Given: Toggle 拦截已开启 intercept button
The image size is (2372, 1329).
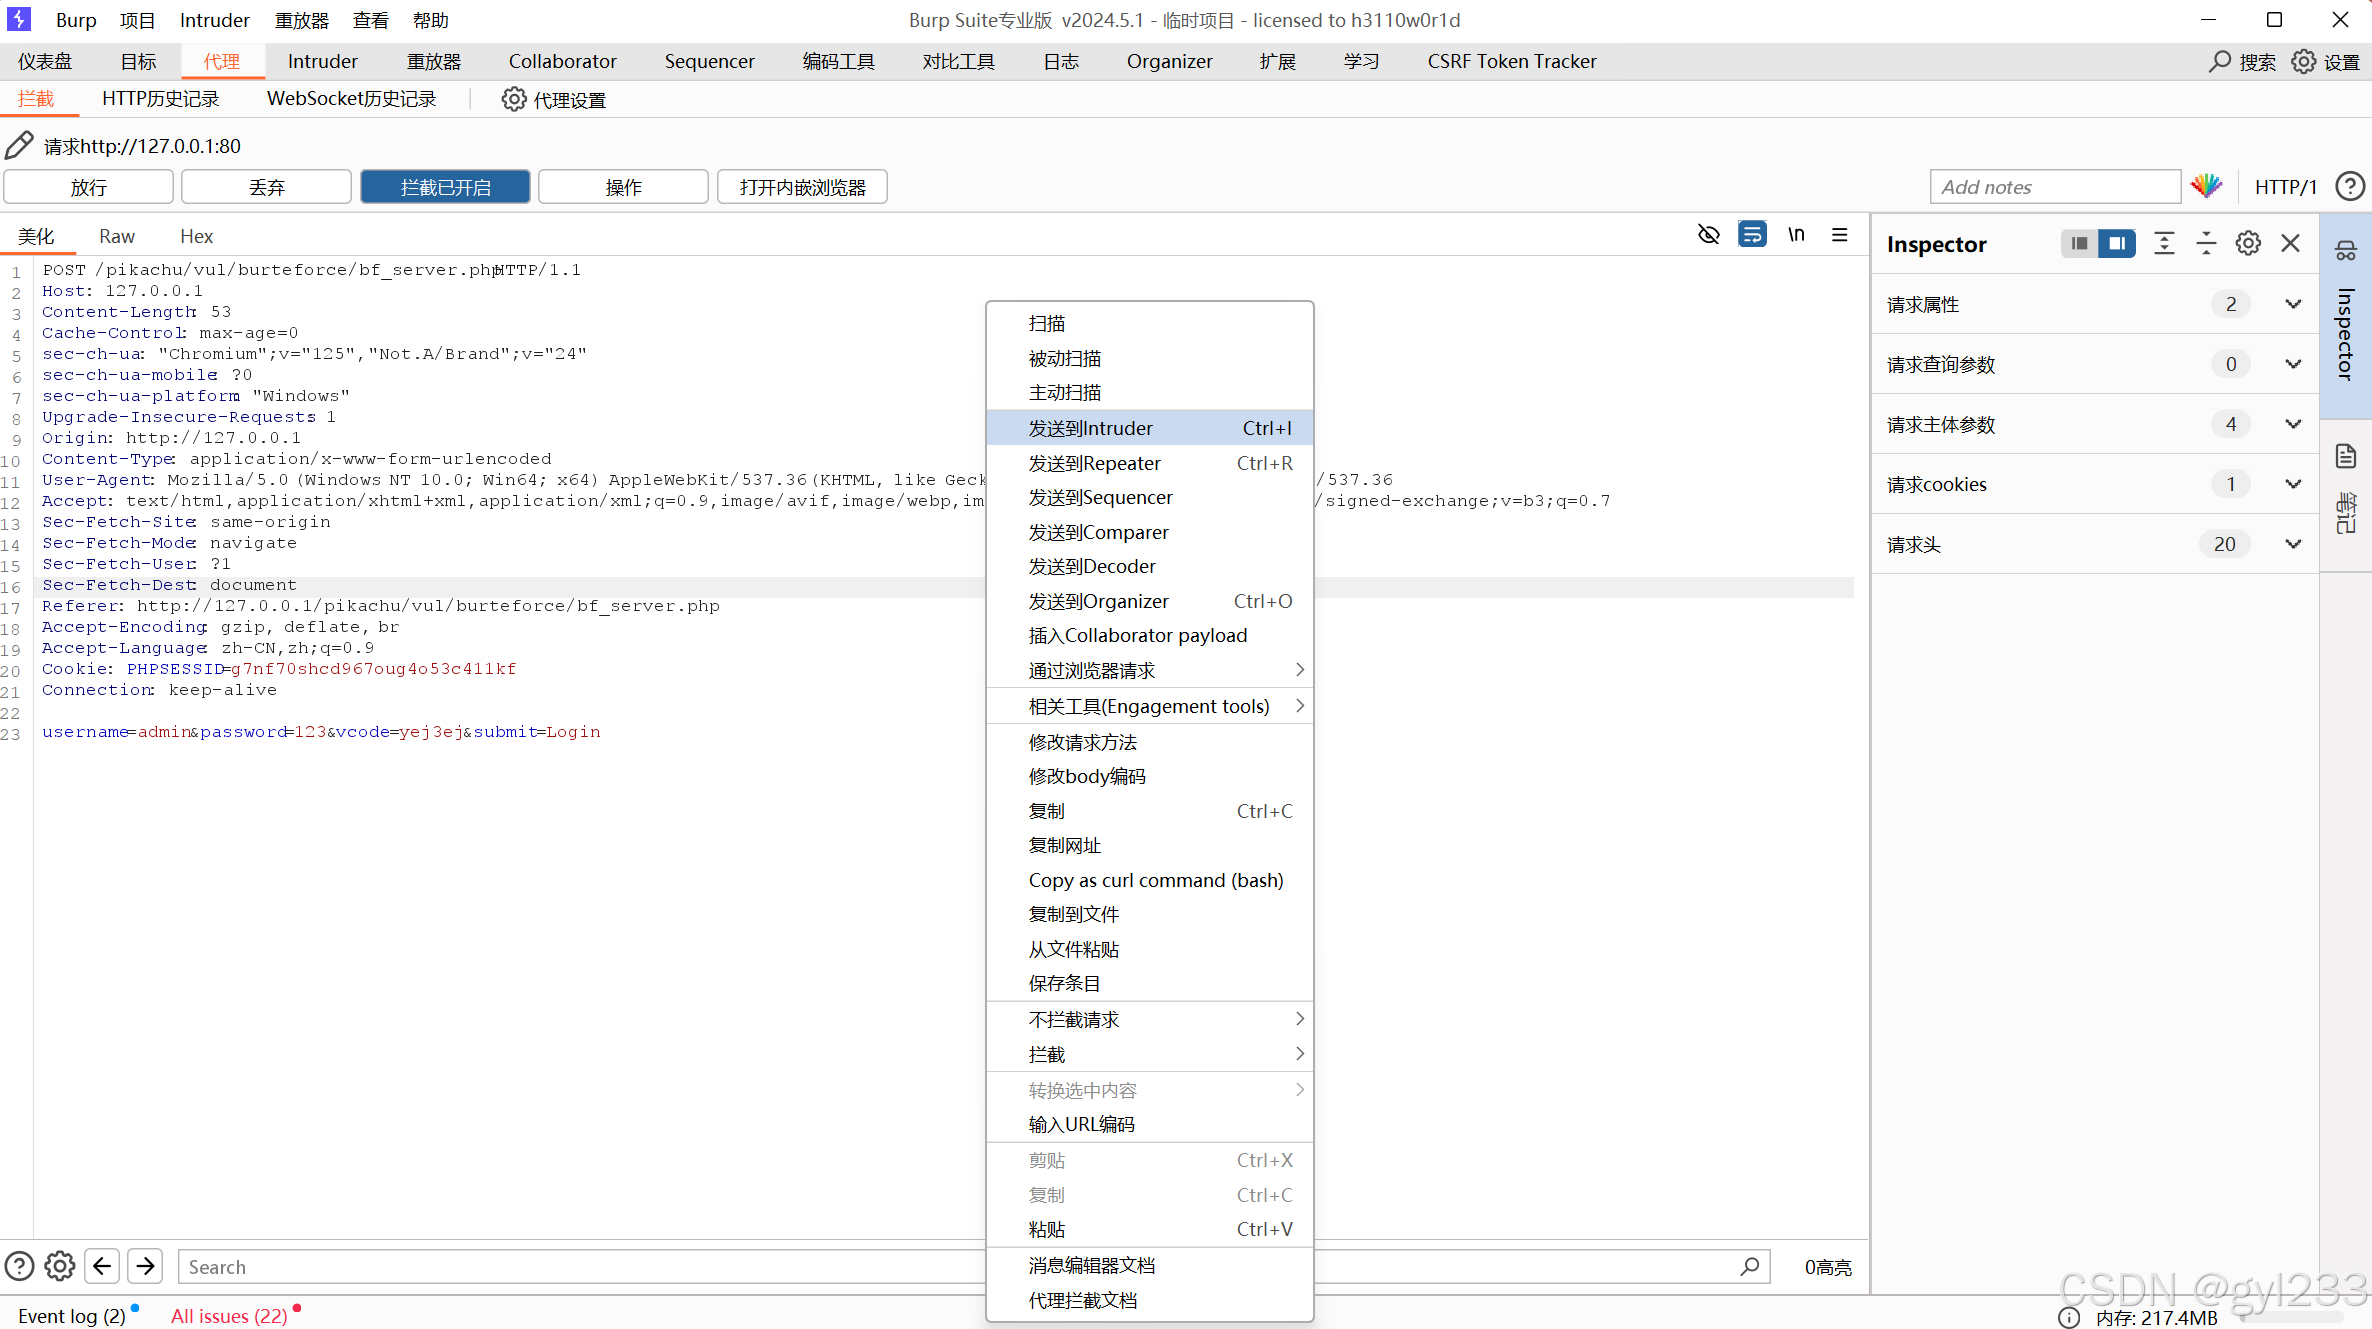Looking at the screenshot, I should point(445,187).
